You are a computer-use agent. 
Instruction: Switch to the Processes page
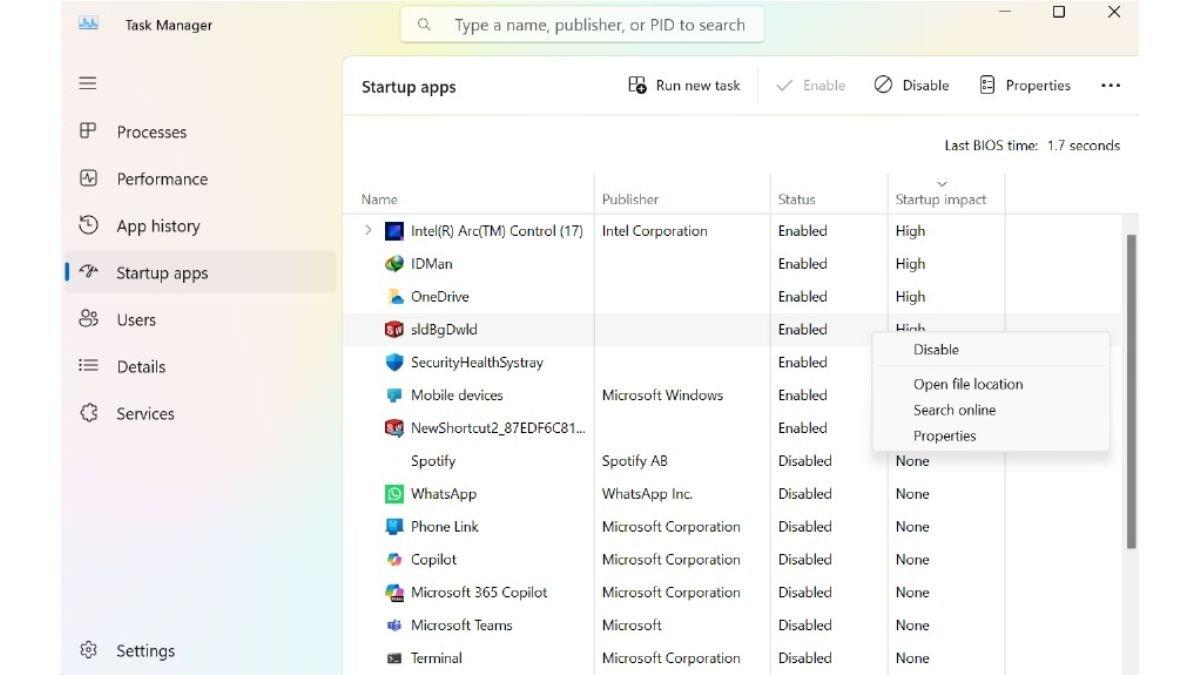click(200, 132)
